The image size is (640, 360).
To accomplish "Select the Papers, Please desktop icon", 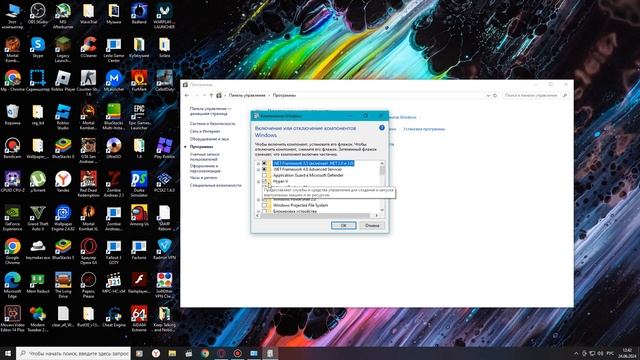I will coord(88,285).
